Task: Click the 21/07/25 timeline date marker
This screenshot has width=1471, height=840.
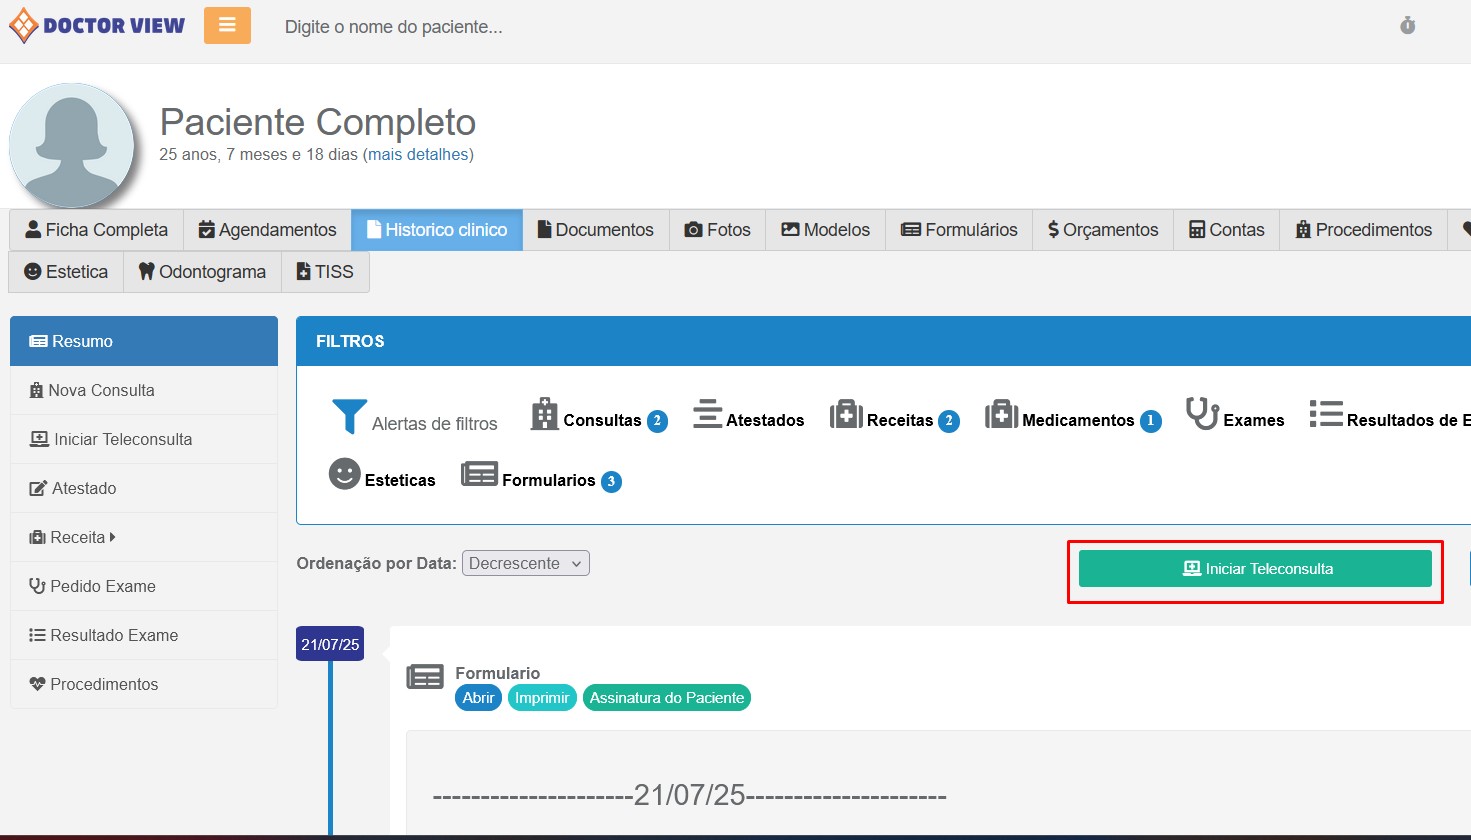Action: coord(330,644)
